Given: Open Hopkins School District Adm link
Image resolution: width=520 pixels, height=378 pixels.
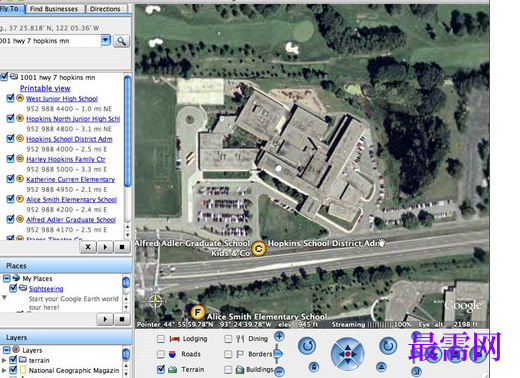Looking at the screenshot, I should [69, 139].
